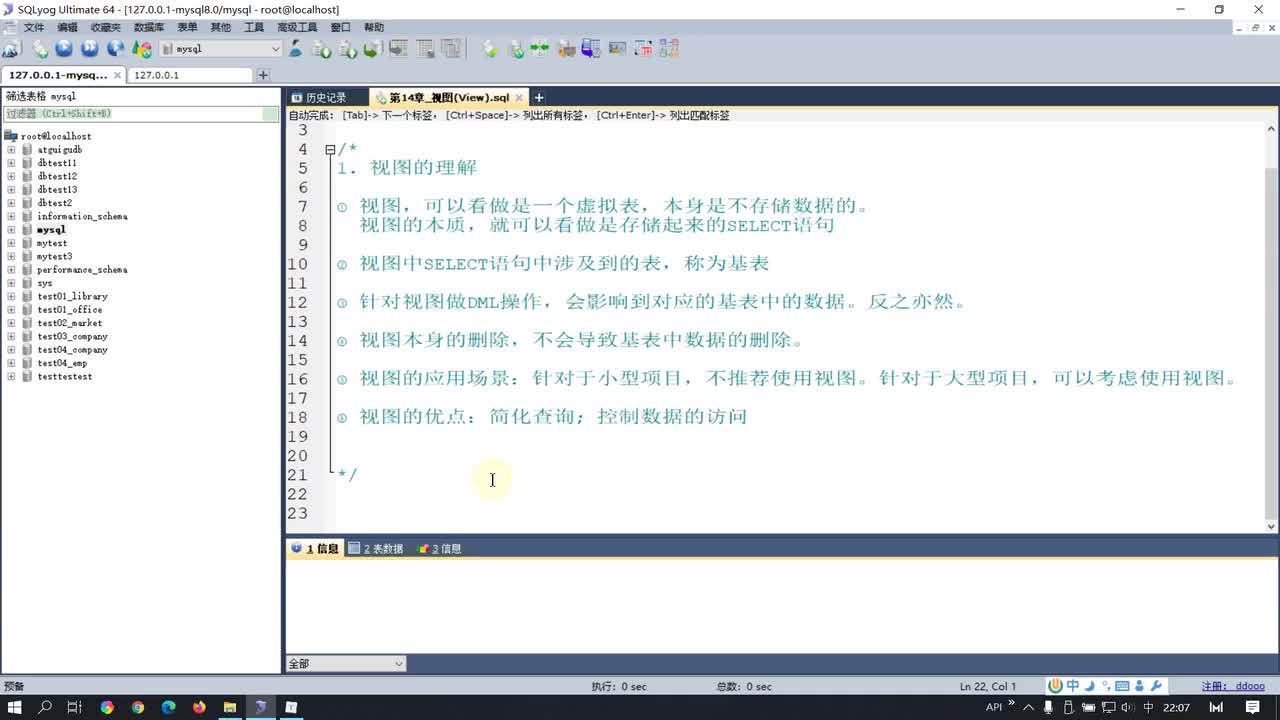
Task: Expand the information_schema database node
Action: click(x=11, y=216)
